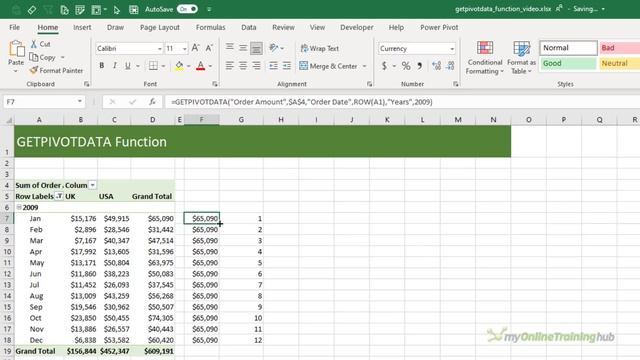Viewport: 640px width, 360px height.
Task: Click Increase Decimal icon
Action: tap(436, 66)
